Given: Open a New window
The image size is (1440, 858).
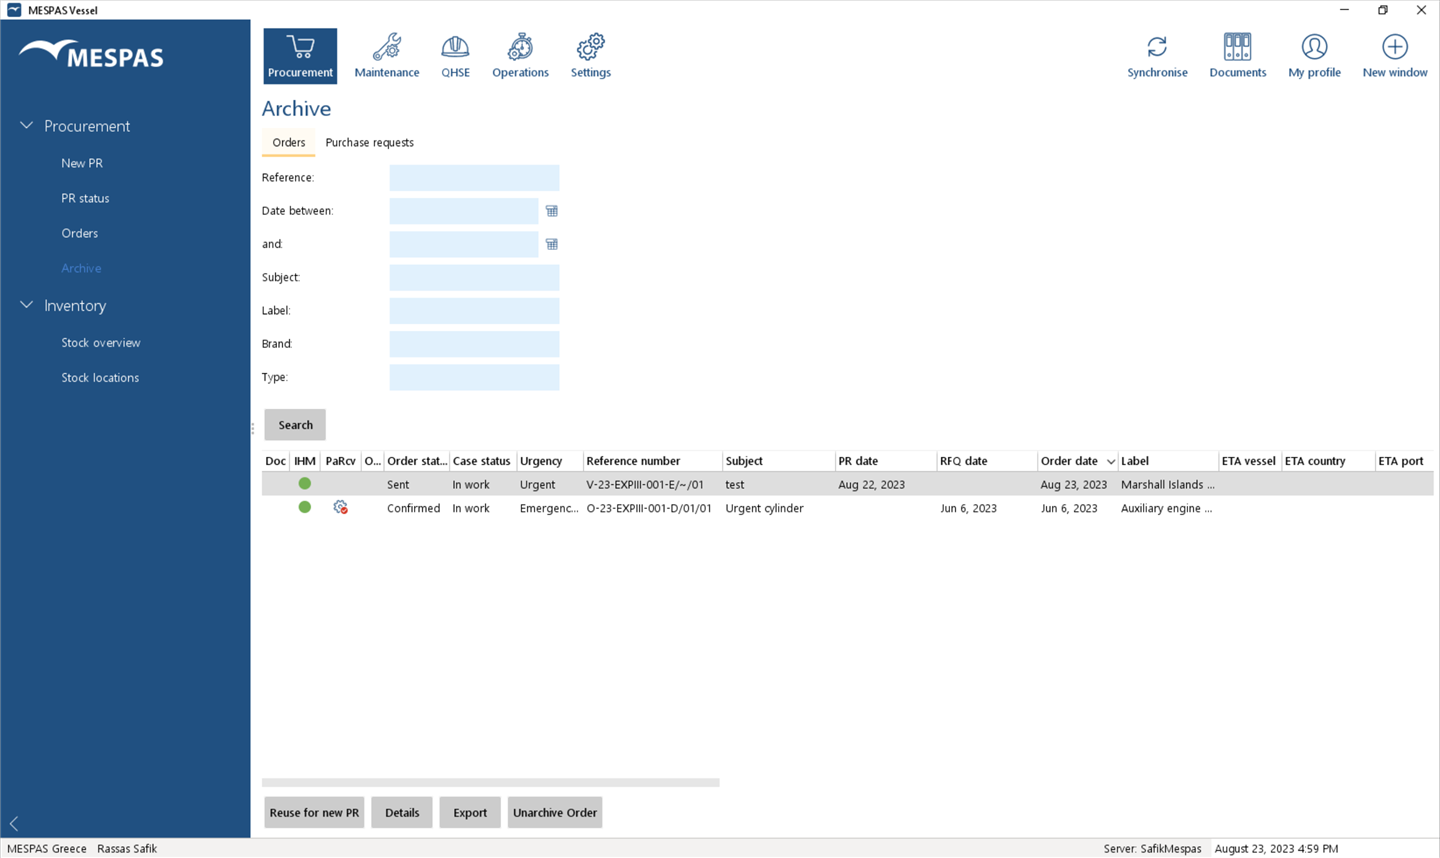Looking at the screenshot, I should (1395, 56).
